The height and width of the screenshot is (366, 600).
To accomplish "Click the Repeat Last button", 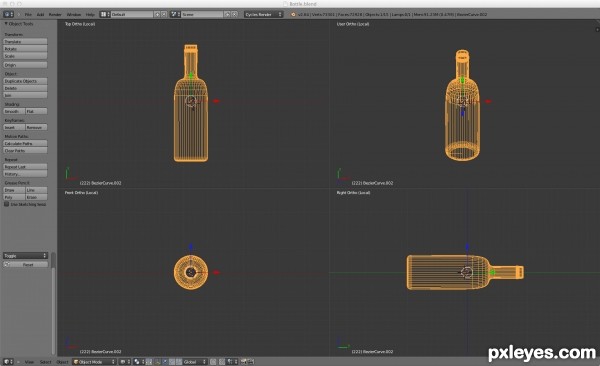I will 25,167.
